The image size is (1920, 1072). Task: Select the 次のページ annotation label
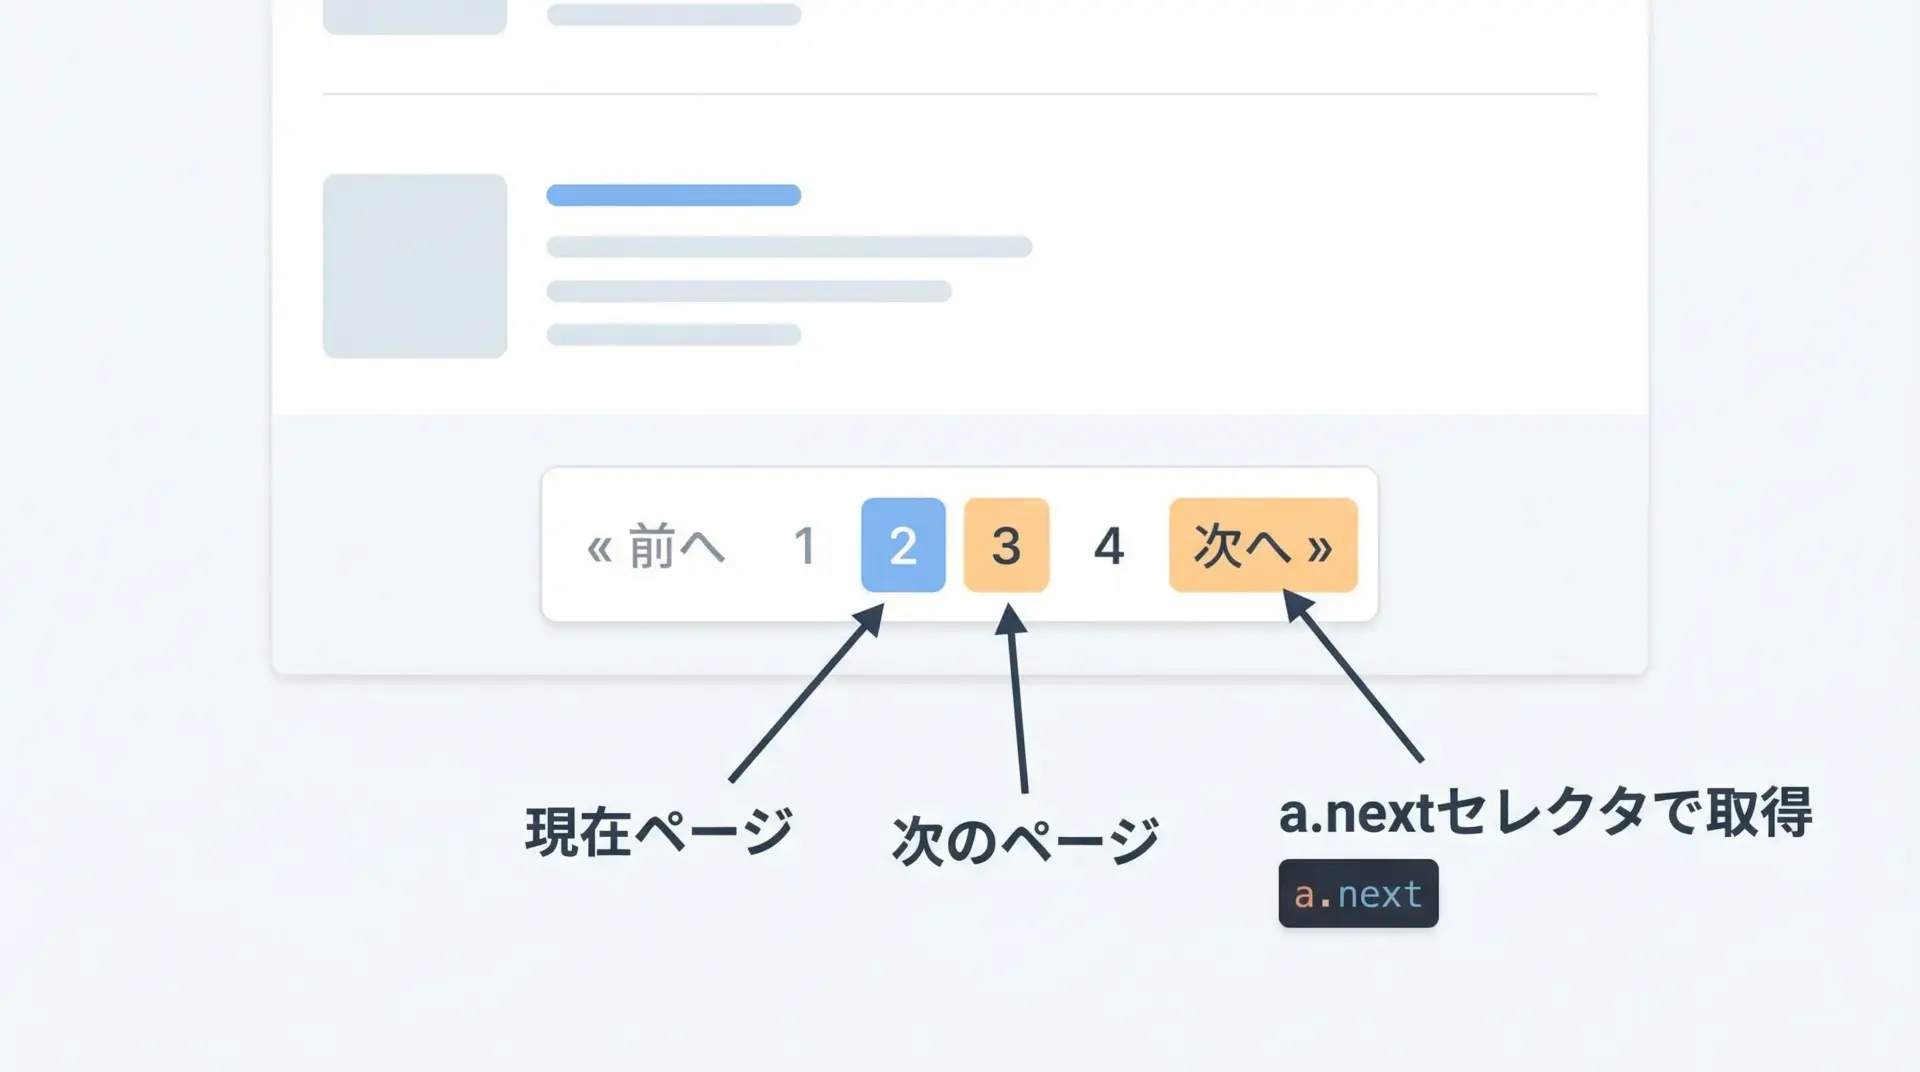pyautogui.click(x=1025, y=840)
